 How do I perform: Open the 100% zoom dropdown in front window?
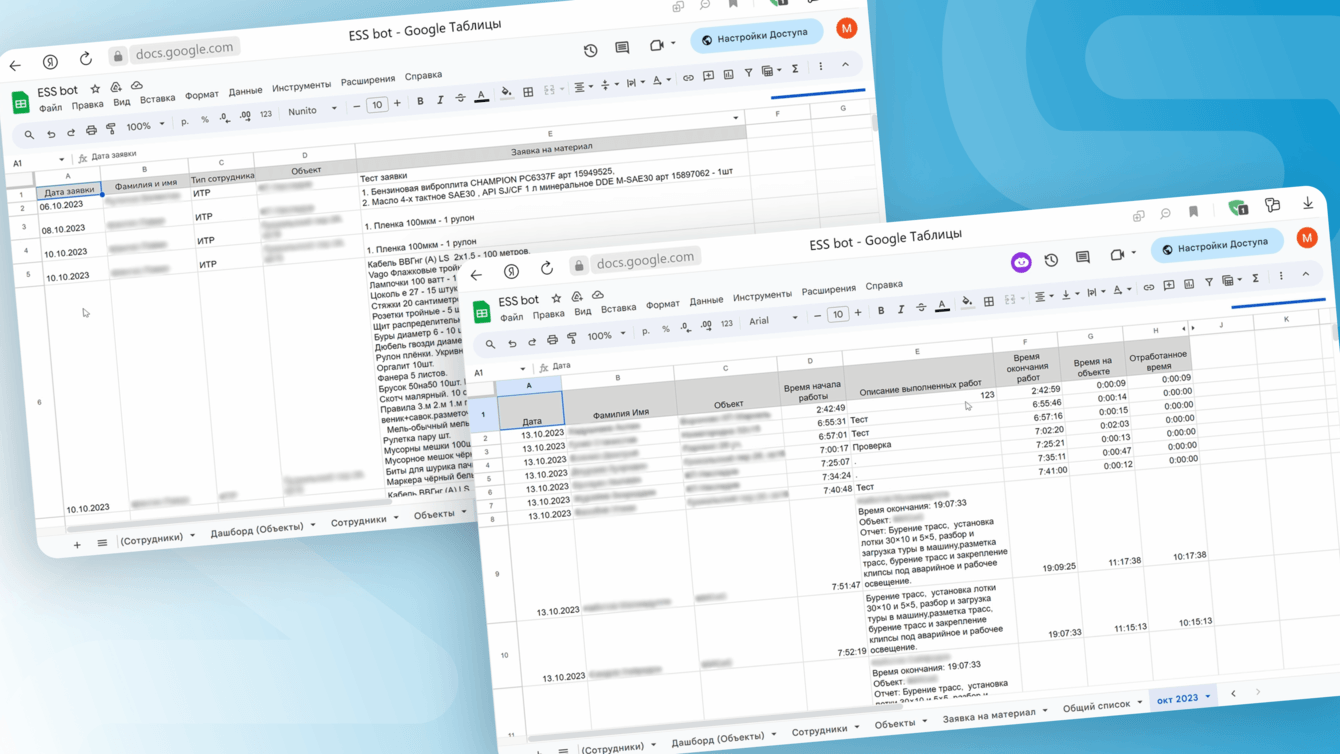pos(606,335)
